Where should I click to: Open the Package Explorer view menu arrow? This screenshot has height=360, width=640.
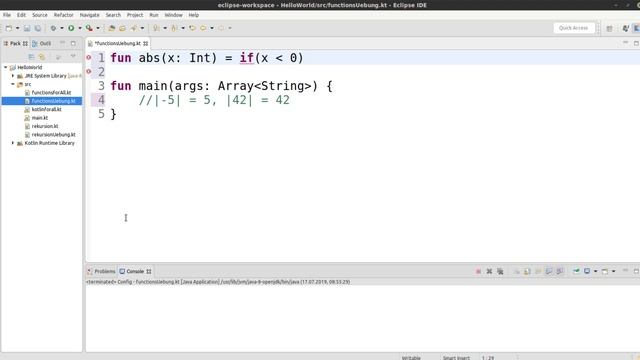(x=73, y=56)
